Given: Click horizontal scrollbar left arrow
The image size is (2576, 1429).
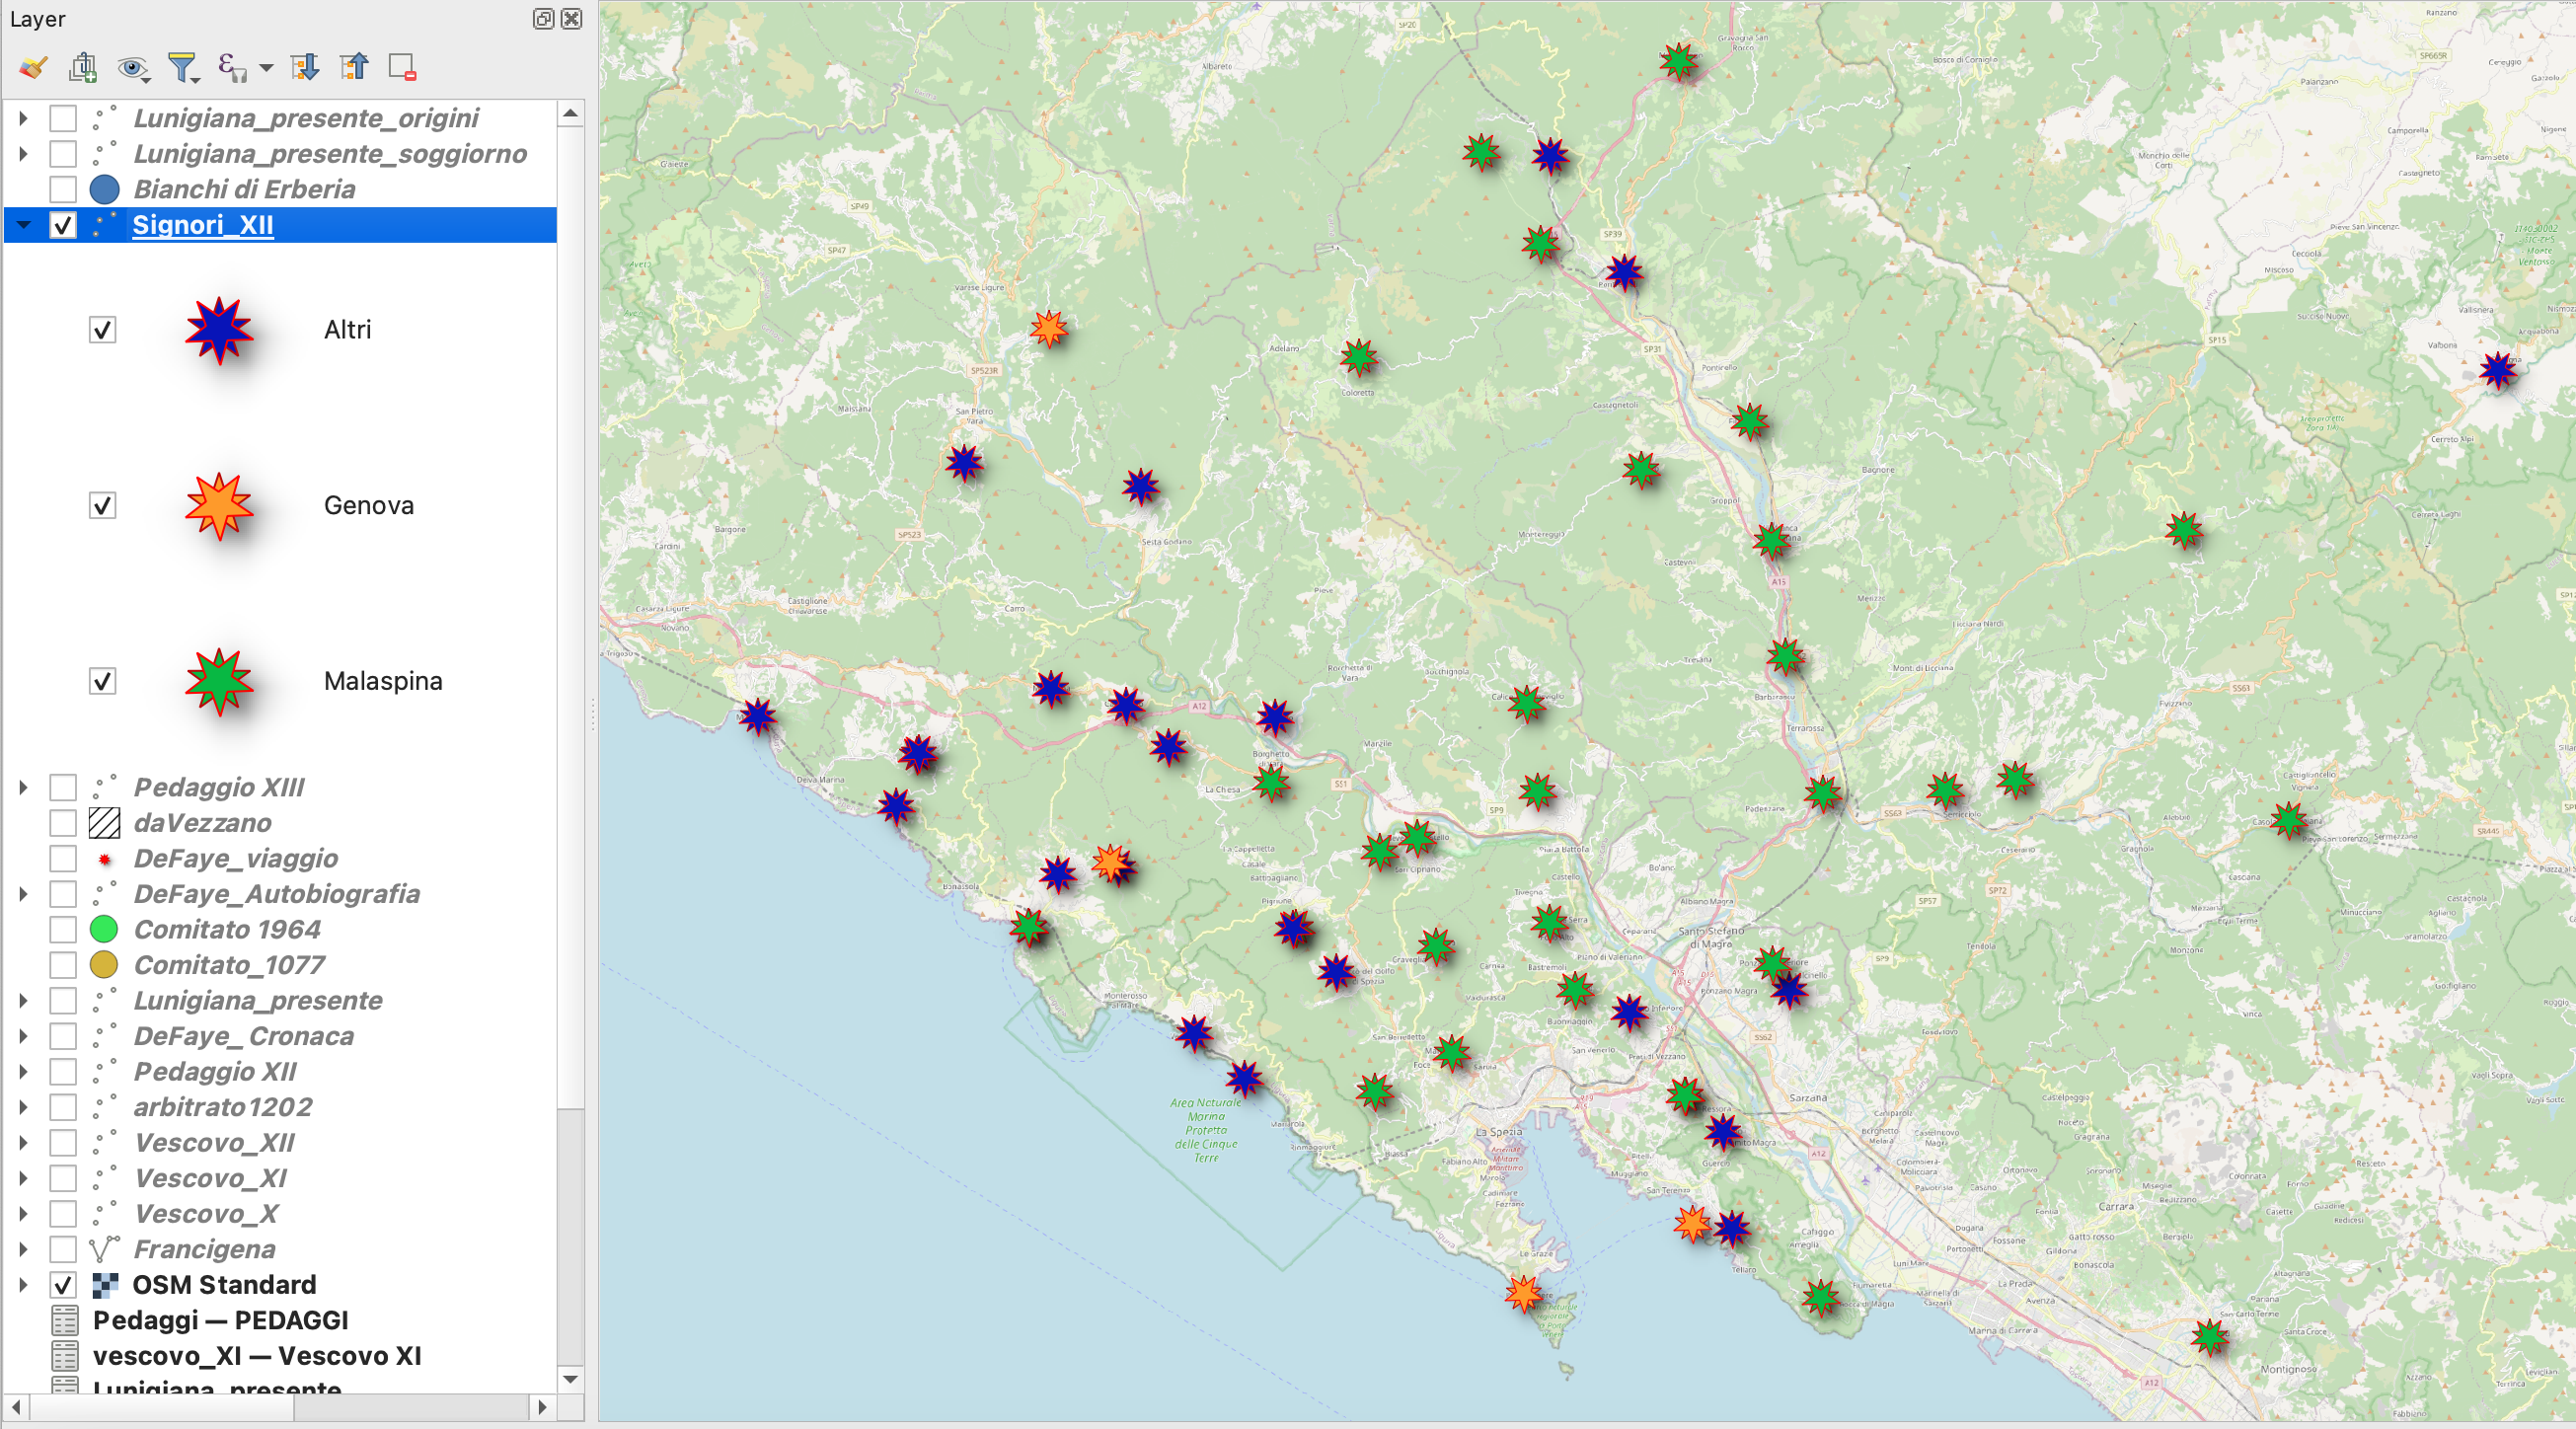Looking at the screenshot, I should pos(16,1407).
